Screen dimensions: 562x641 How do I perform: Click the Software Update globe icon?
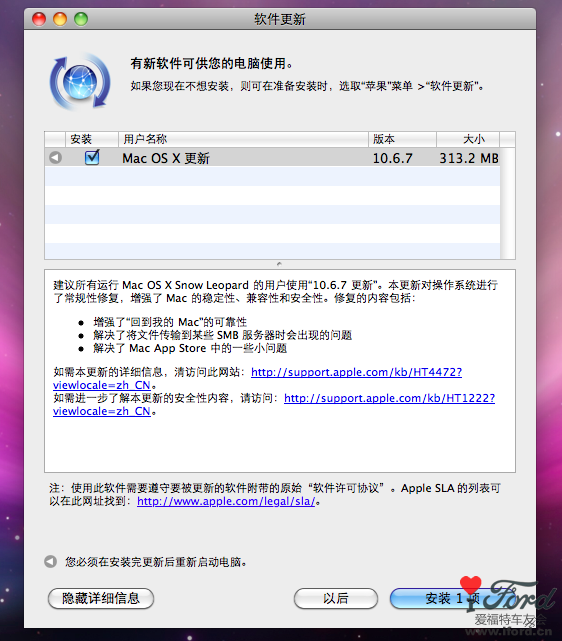click(80, 82)
